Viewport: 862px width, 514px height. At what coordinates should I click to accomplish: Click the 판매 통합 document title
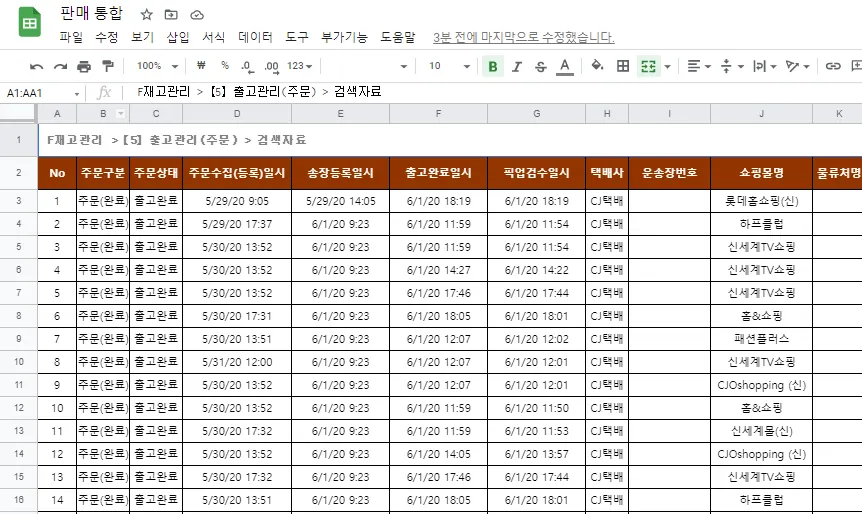[x=91, y=13]
